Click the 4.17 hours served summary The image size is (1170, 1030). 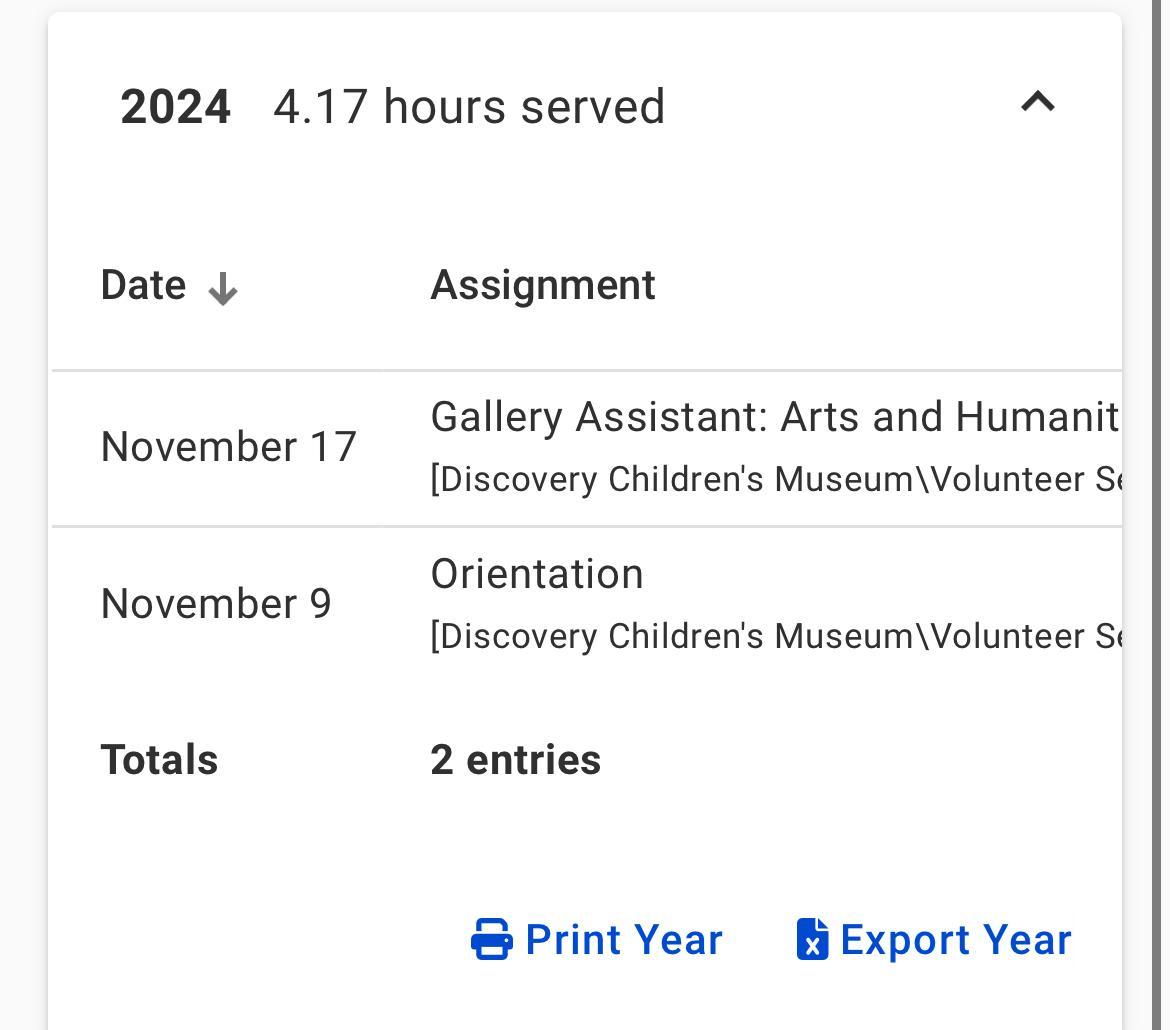point(469,107)
